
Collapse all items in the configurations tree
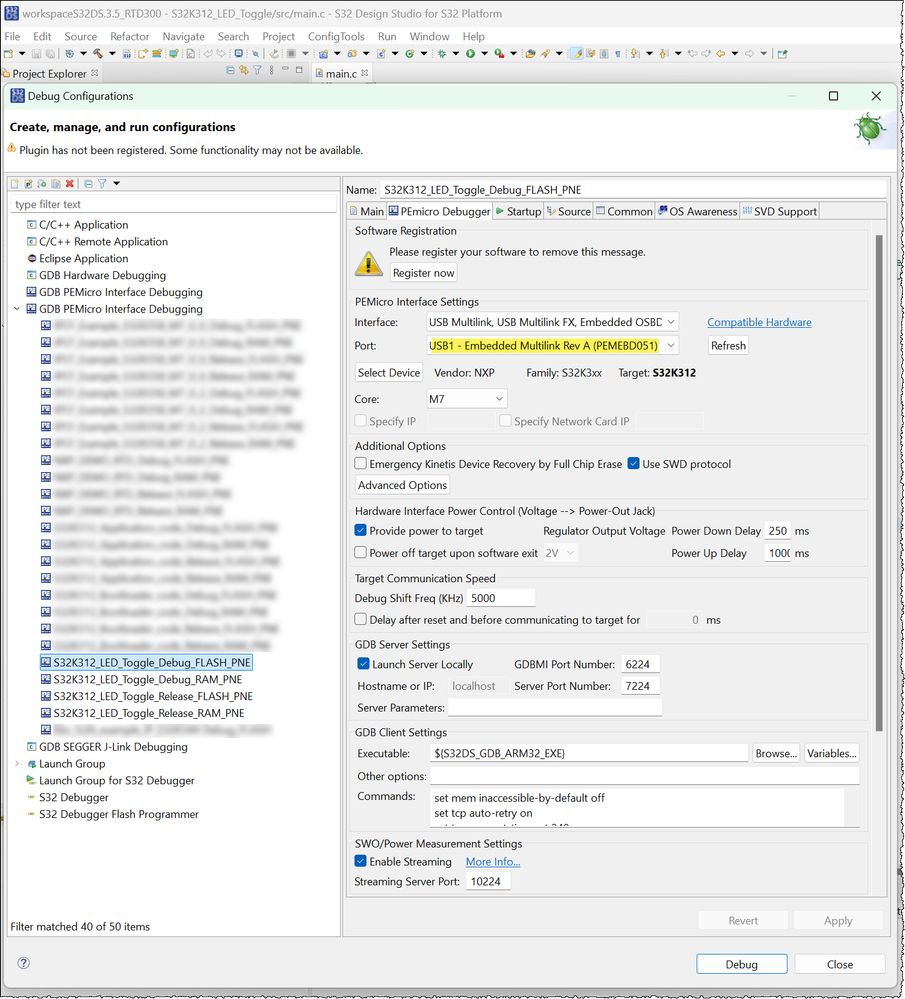click(x=88, y=184)
